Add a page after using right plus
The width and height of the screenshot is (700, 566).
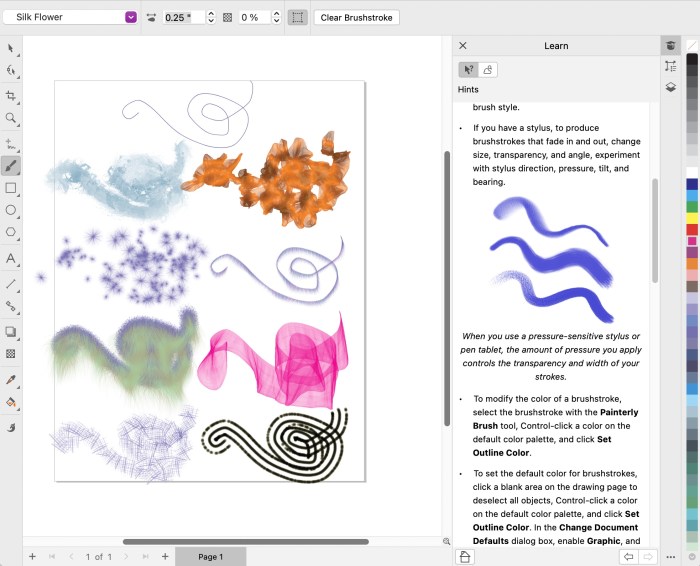pos(165,556)
